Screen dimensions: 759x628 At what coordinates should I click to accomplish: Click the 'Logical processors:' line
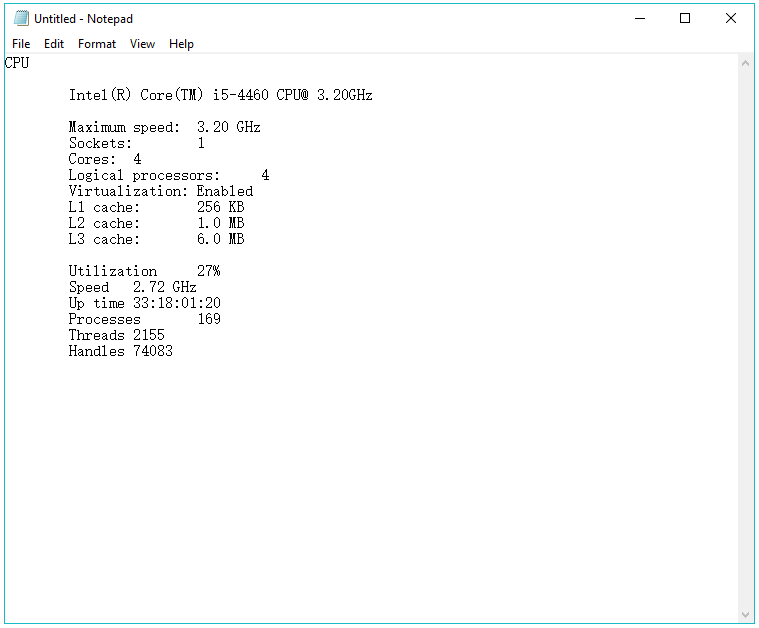169,175
